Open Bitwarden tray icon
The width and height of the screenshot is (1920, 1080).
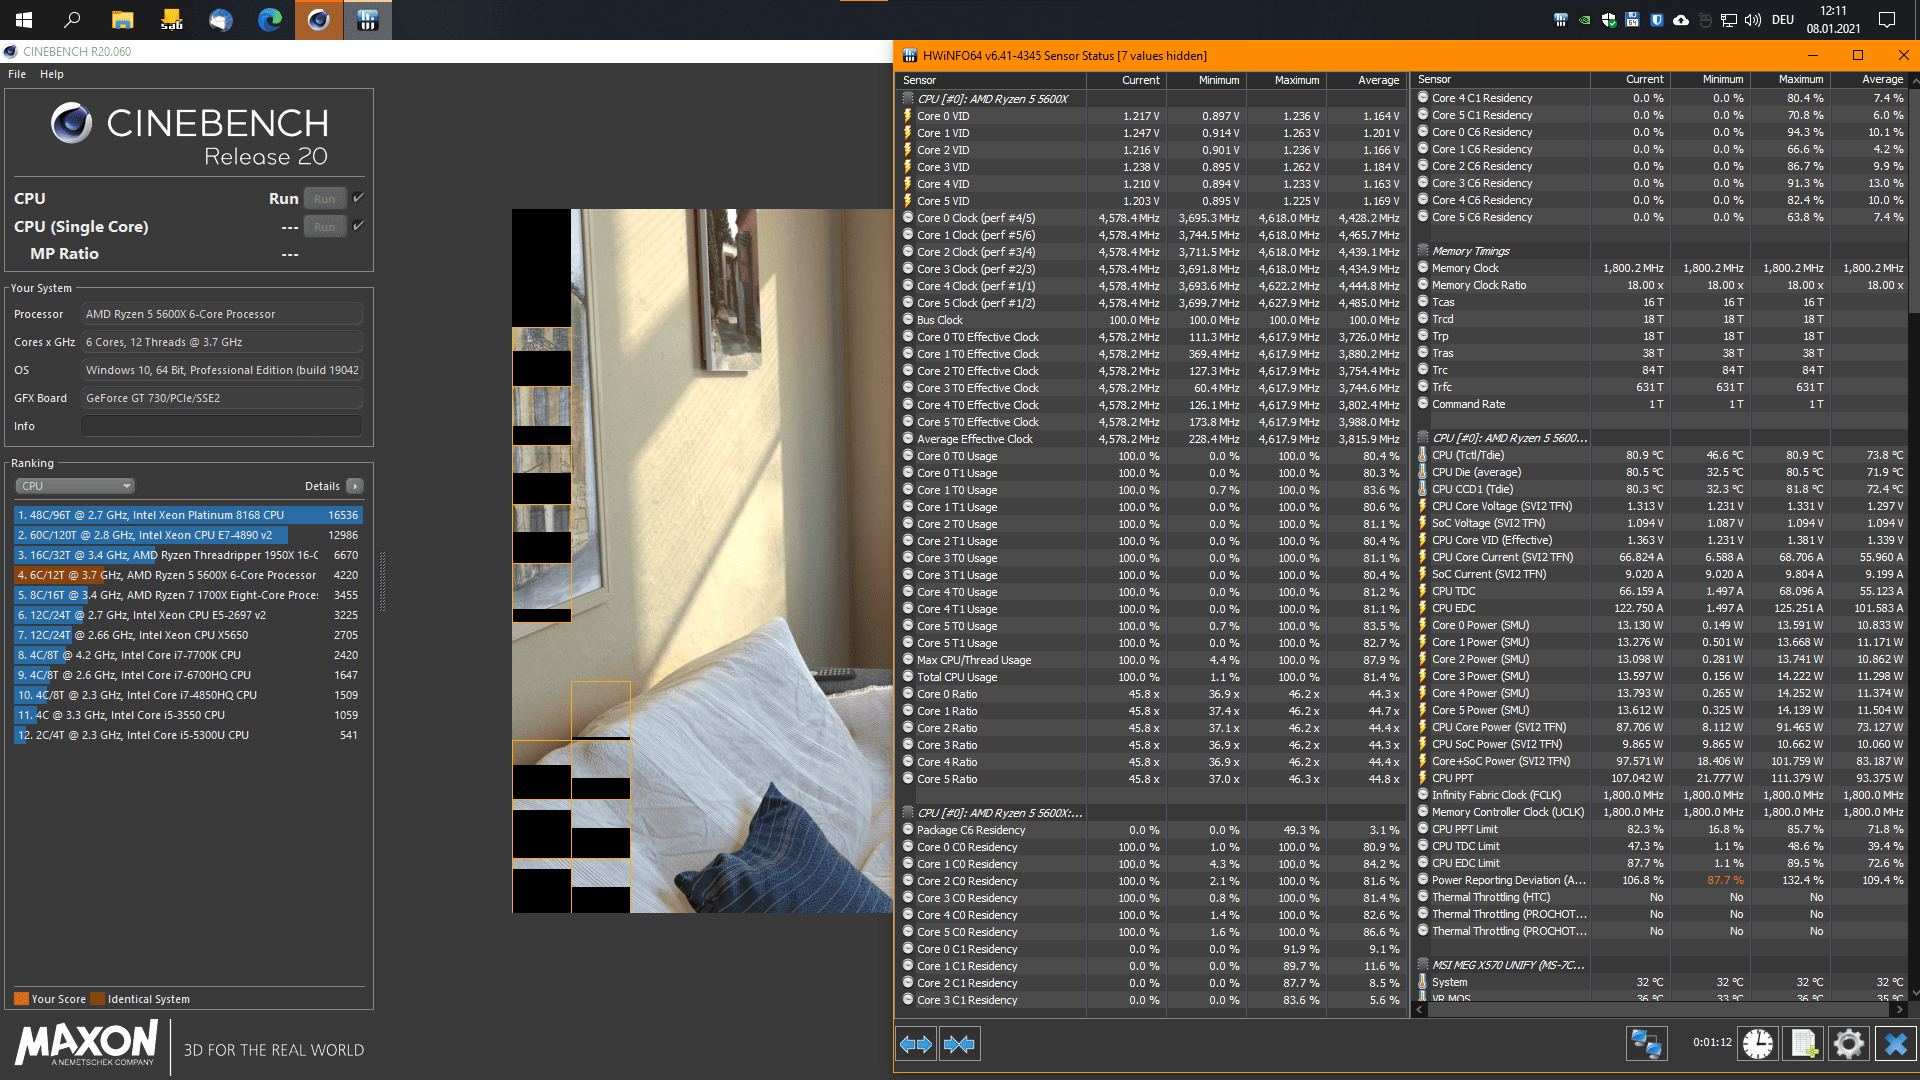click(x=1657, y=20)
